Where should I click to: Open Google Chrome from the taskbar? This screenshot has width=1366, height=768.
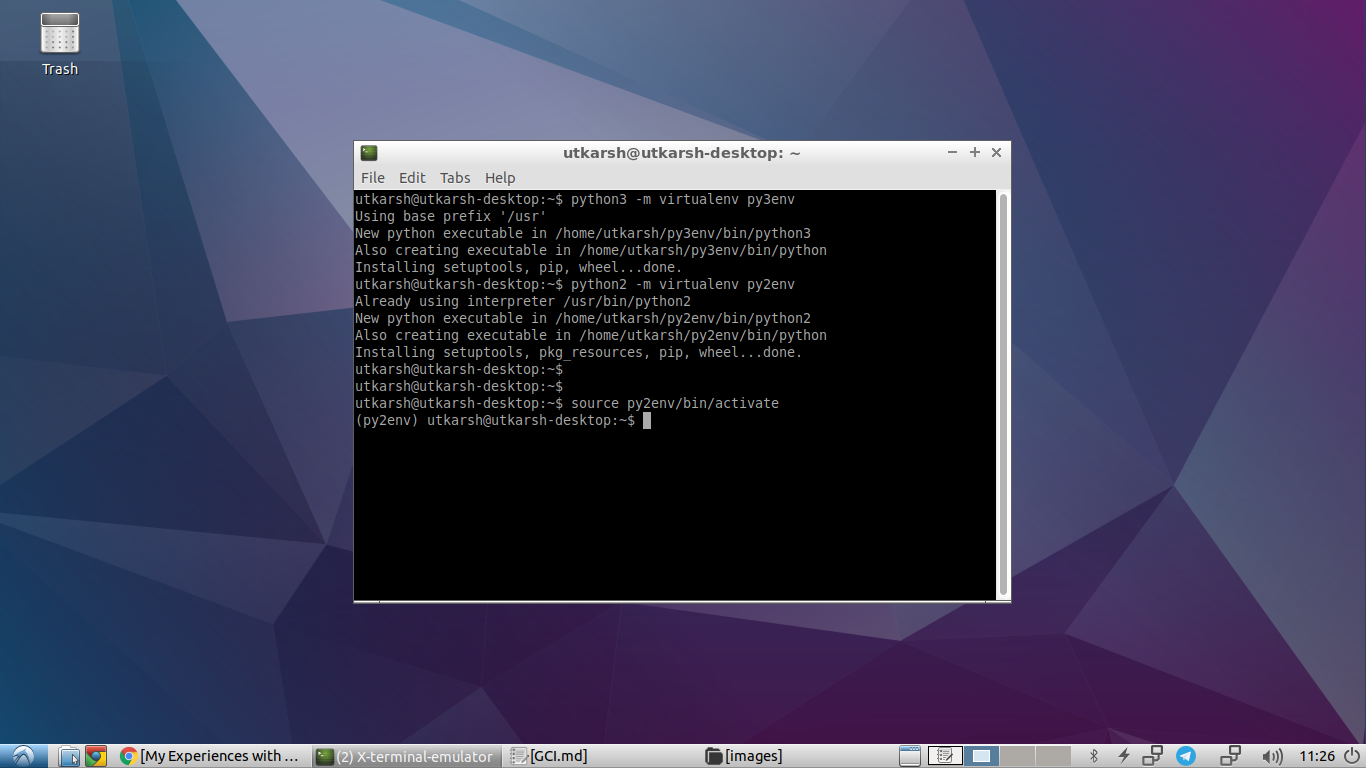pyautogui.click(x=97, y=756)
